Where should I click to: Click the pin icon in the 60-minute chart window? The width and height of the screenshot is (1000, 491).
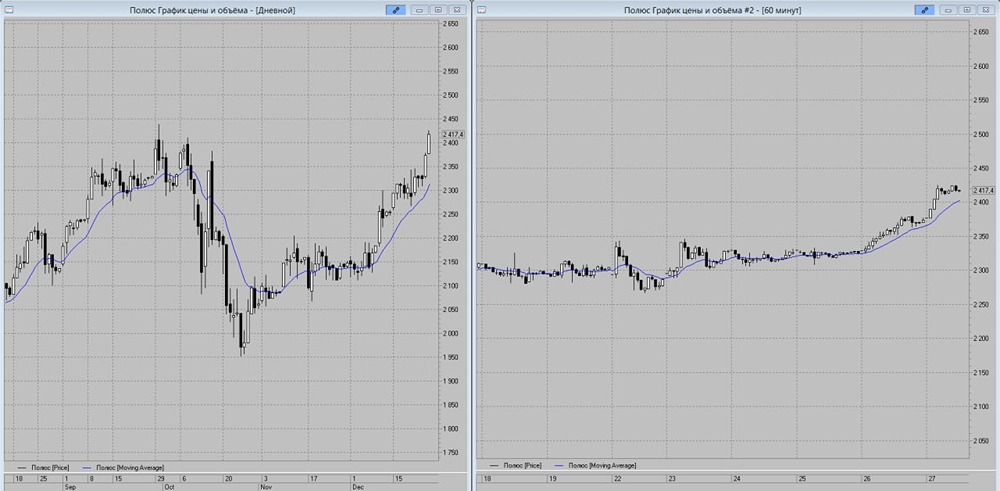925,10
